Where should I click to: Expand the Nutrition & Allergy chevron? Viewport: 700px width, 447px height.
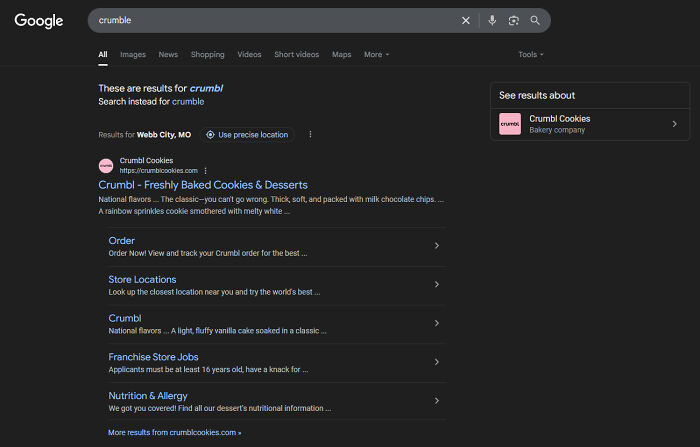coord(437,401)
